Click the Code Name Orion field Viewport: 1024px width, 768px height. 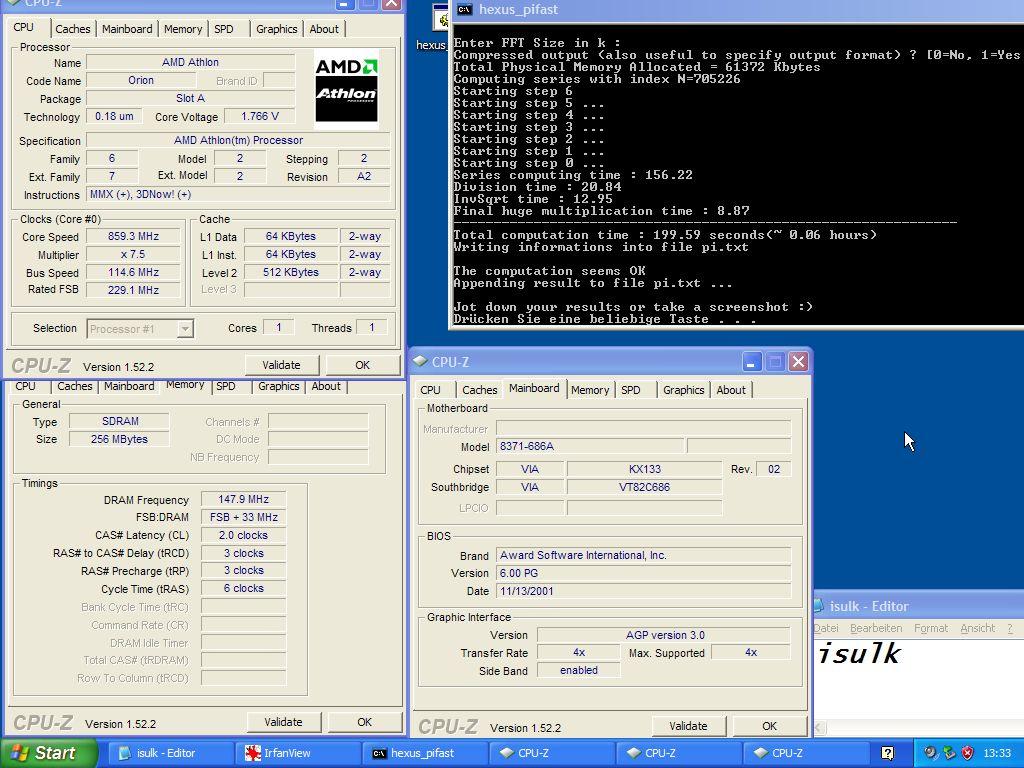click(x=141, y=80)
